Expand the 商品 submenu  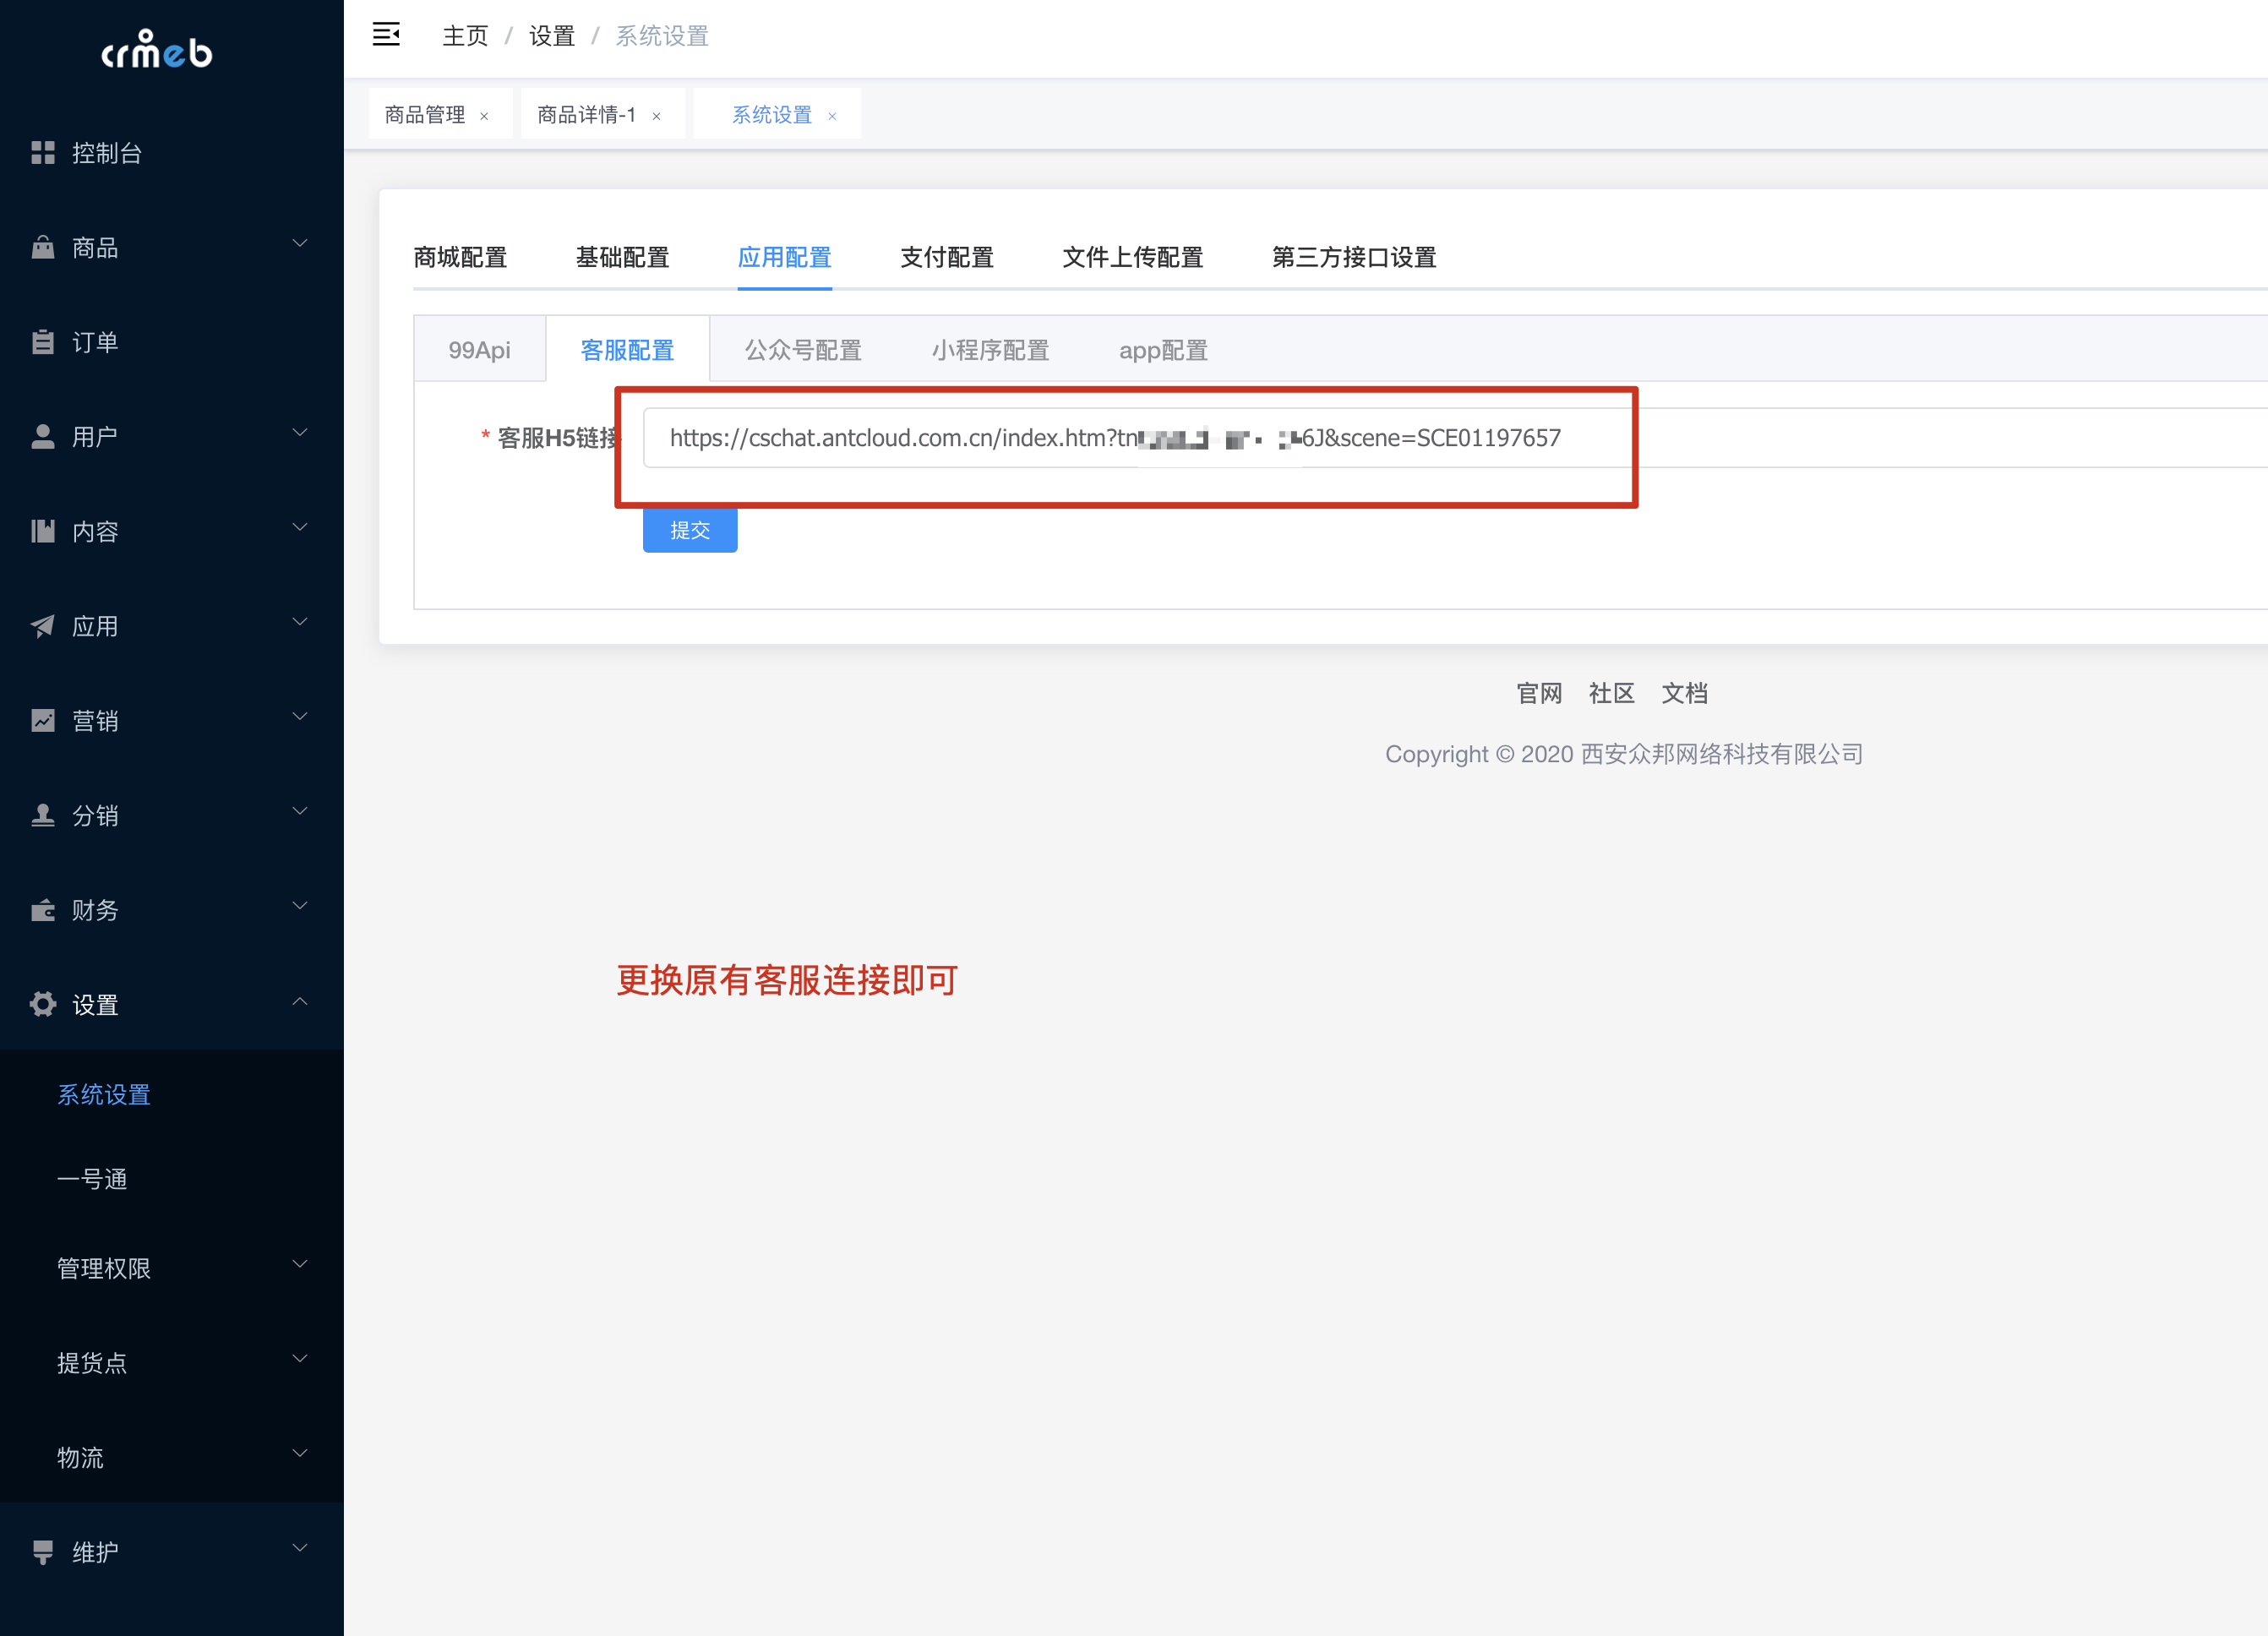[x=299, y=243]
